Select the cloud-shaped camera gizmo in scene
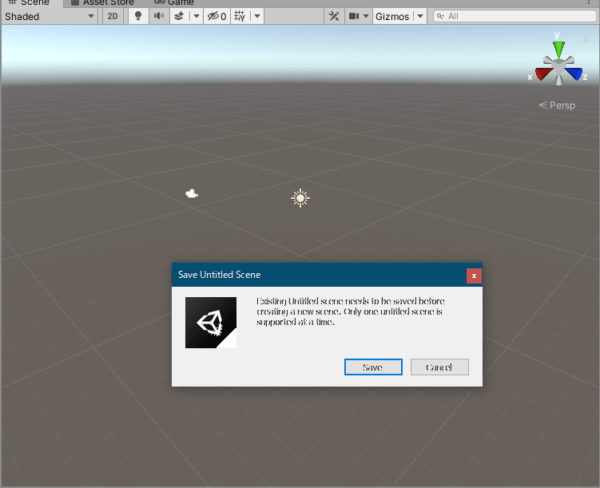The height and width of the screenshot is (488, 600). coord(192,194)
